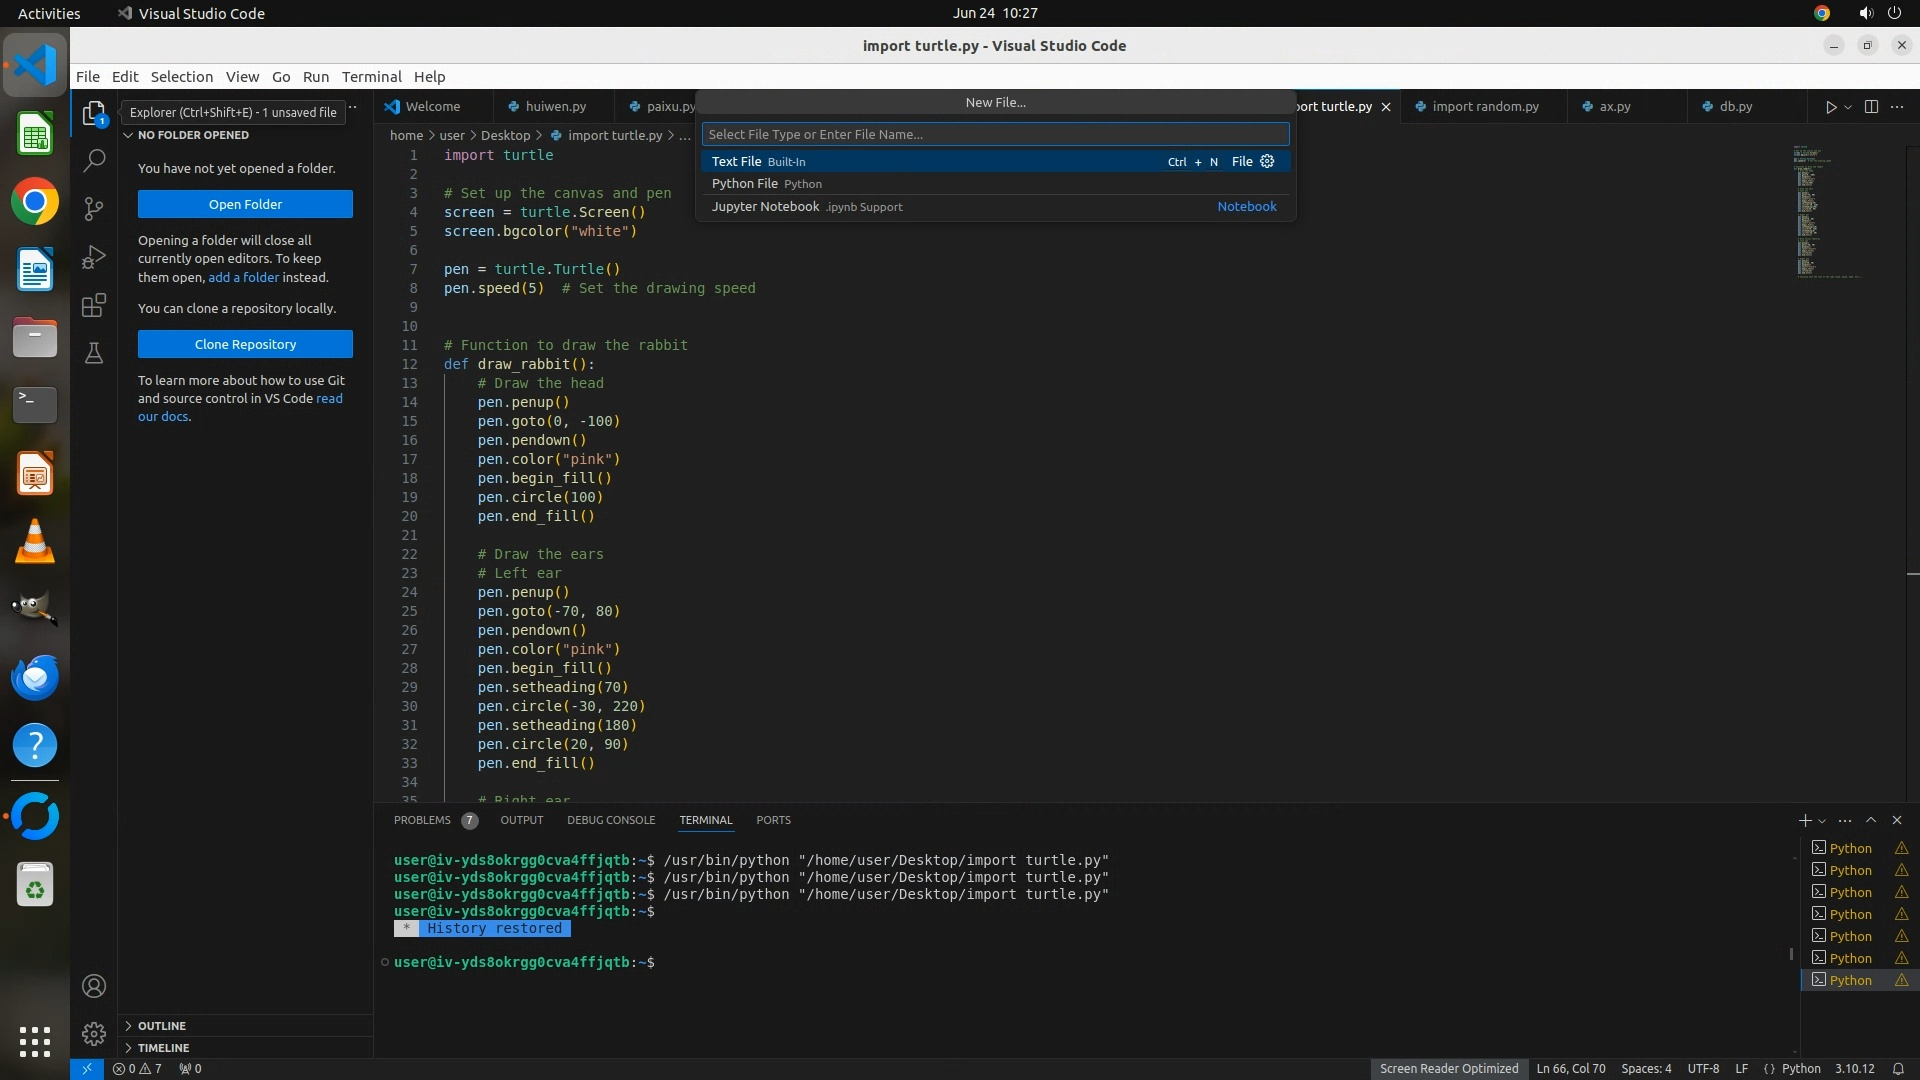Open Run and Debug view
1920x1080 pixels.
click(x=94, y=257)
